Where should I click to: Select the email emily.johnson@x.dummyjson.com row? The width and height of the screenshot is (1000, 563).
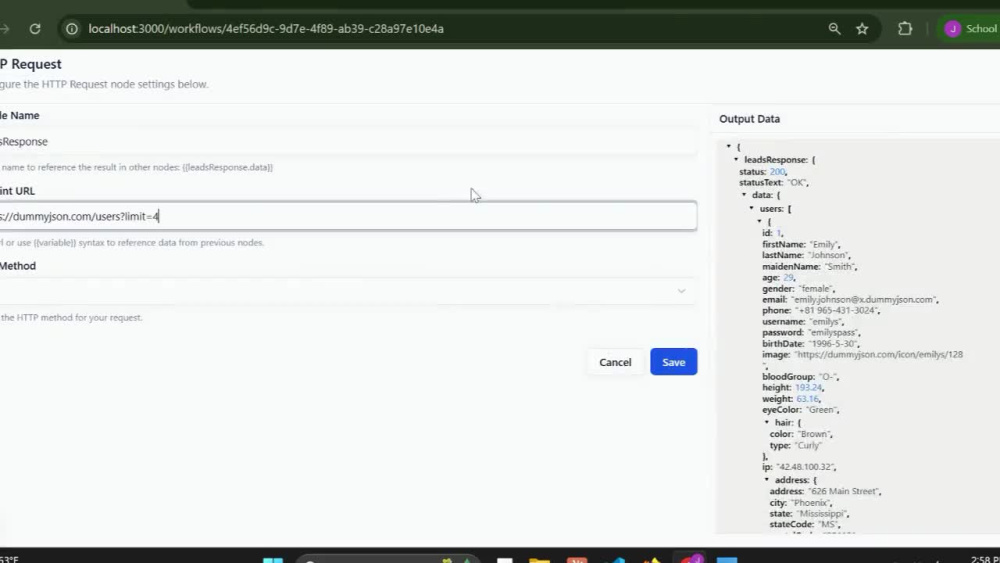[850, 299]
